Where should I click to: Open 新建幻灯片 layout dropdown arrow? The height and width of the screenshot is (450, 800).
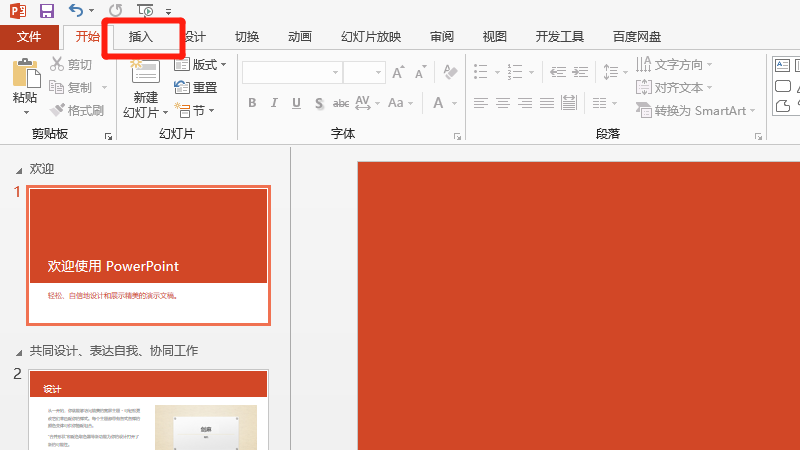[165, 112]
